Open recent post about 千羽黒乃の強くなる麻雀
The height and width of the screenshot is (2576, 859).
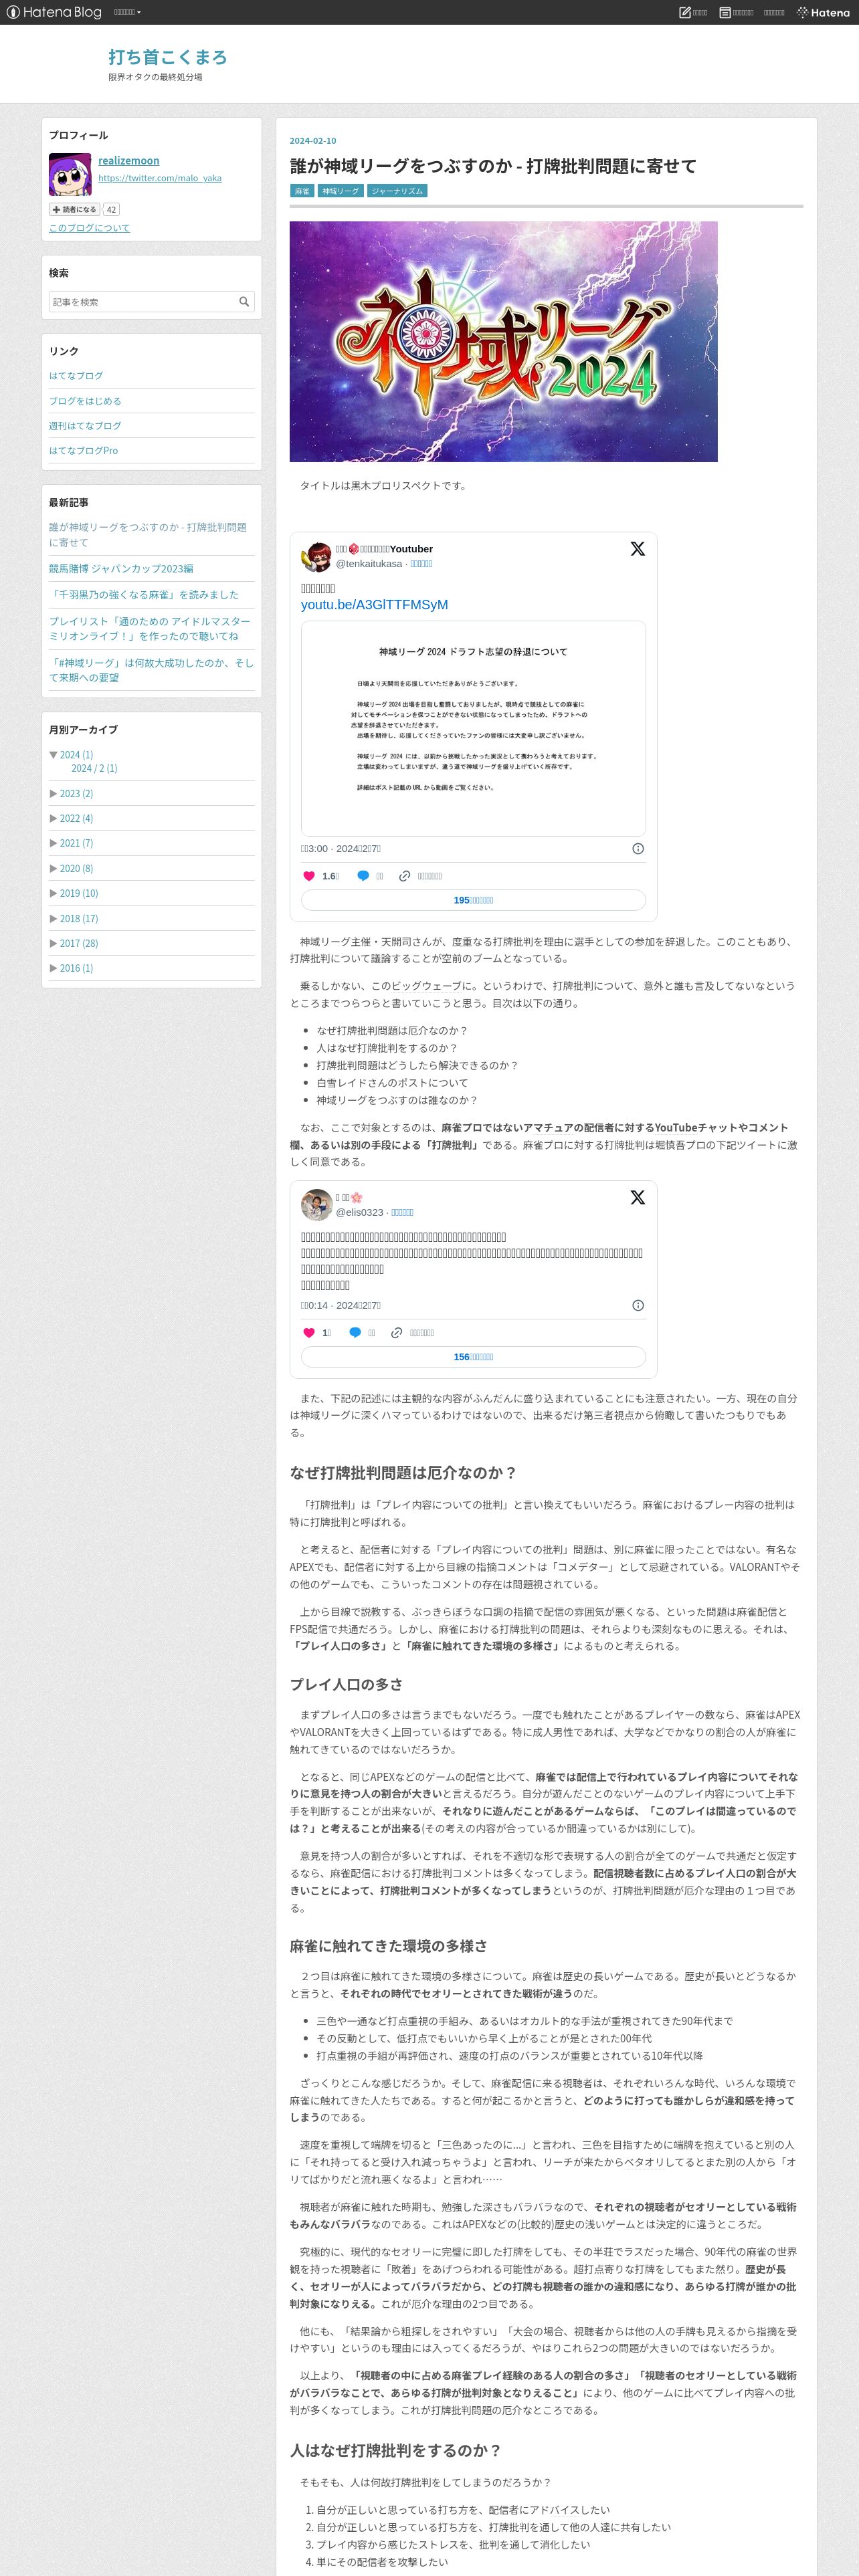tap(144, 594)
